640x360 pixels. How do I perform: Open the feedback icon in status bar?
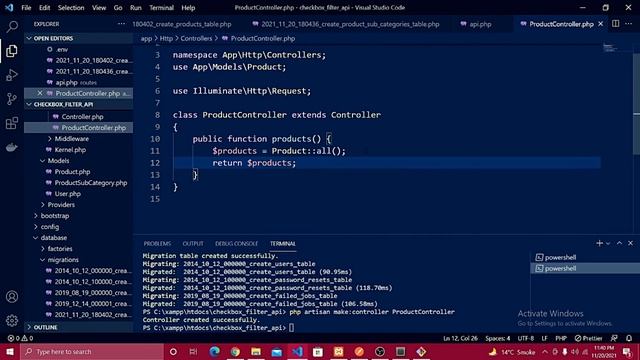(x=614, y=338)
